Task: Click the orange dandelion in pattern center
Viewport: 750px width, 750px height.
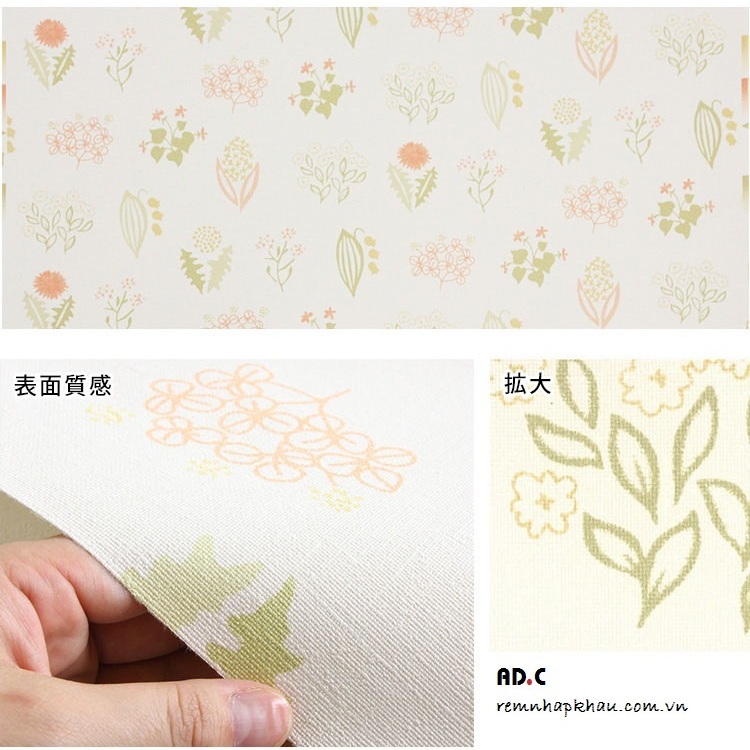Action: 414,155
